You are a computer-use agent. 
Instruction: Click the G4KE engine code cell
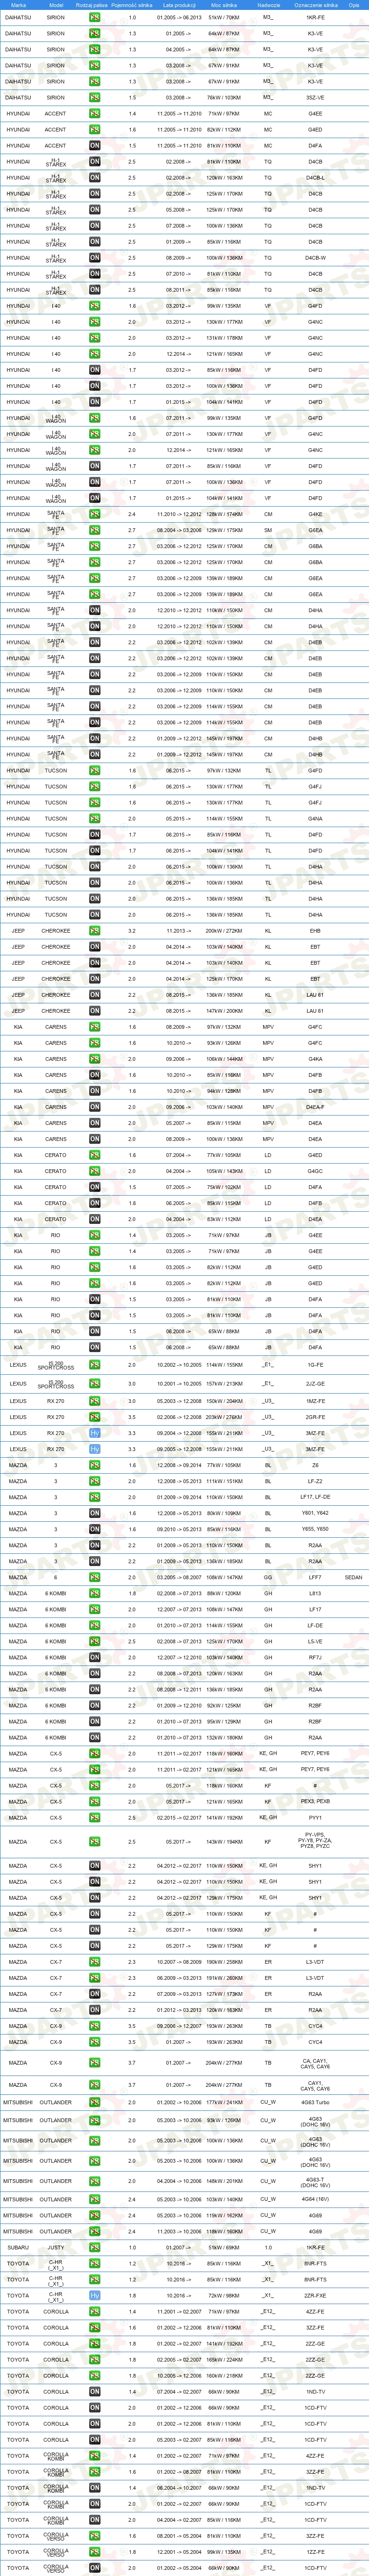[315, 514]
